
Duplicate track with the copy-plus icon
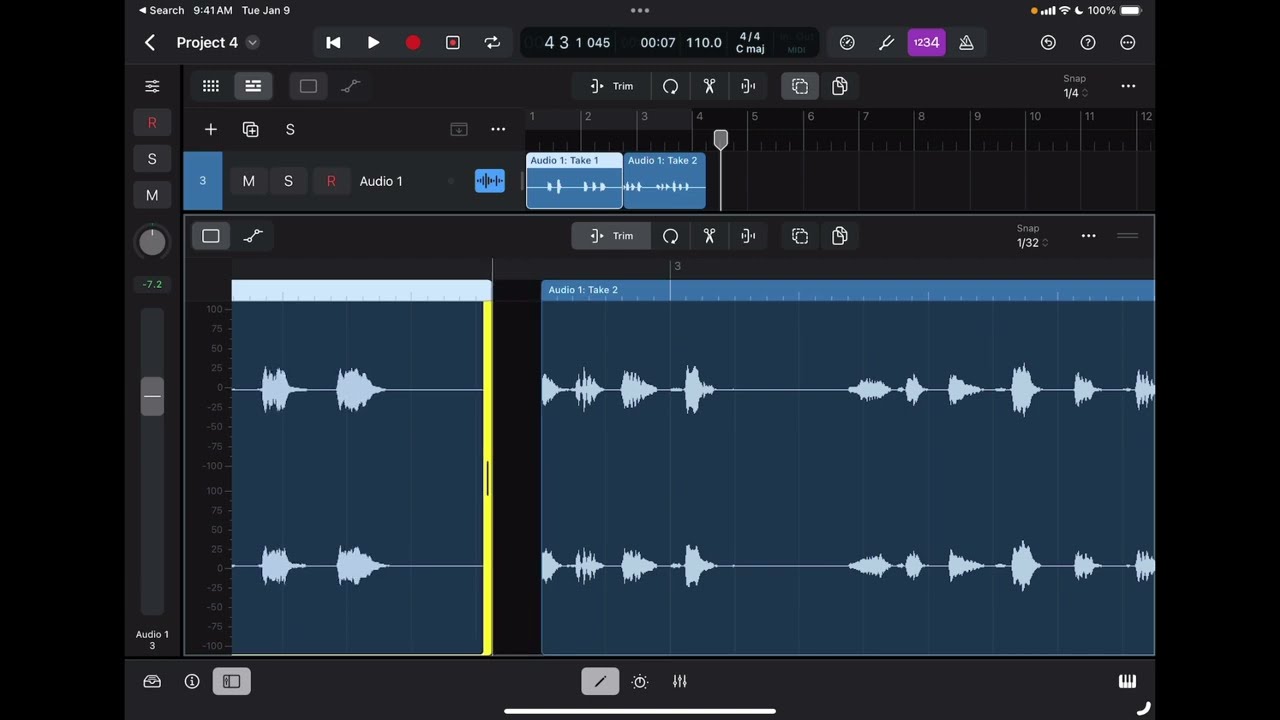coord(250,129)
